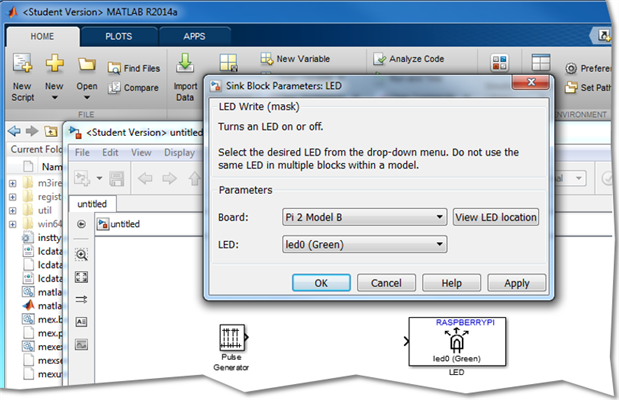Click Fit to View palette icon

pos(81,277)
